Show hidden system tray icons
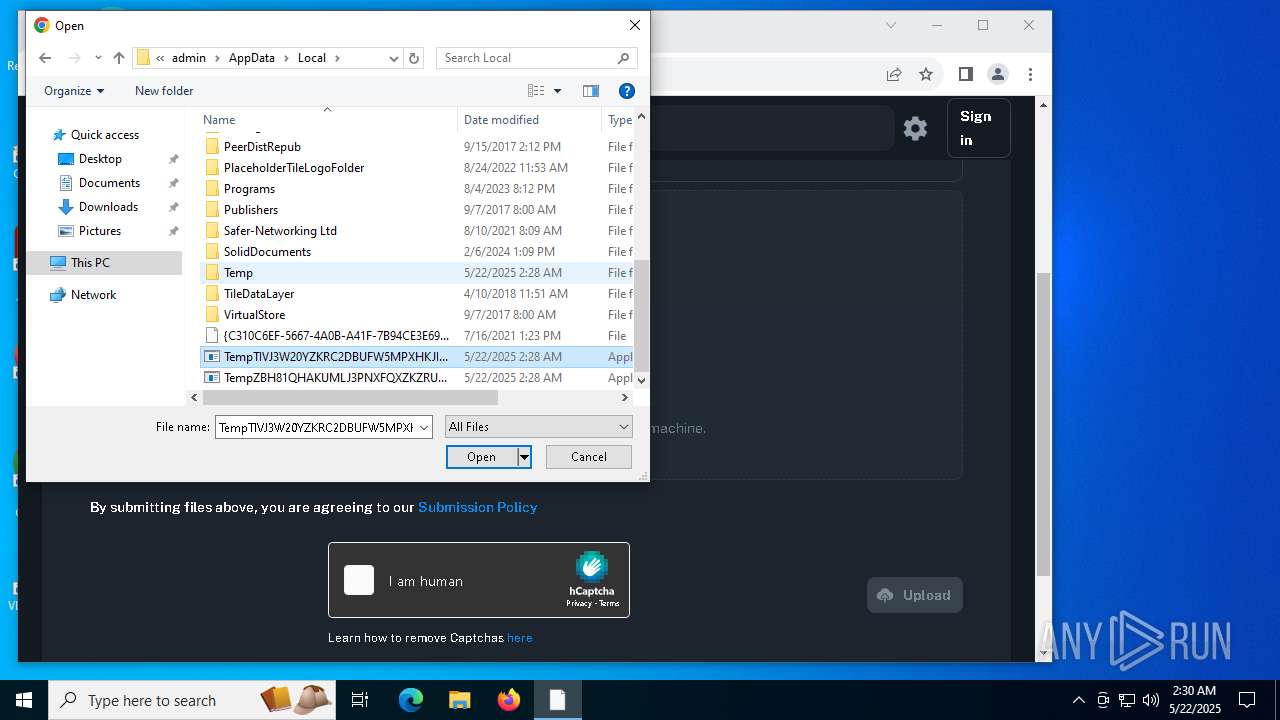This screenshot has width=1280, height=720. point(1078,700)
